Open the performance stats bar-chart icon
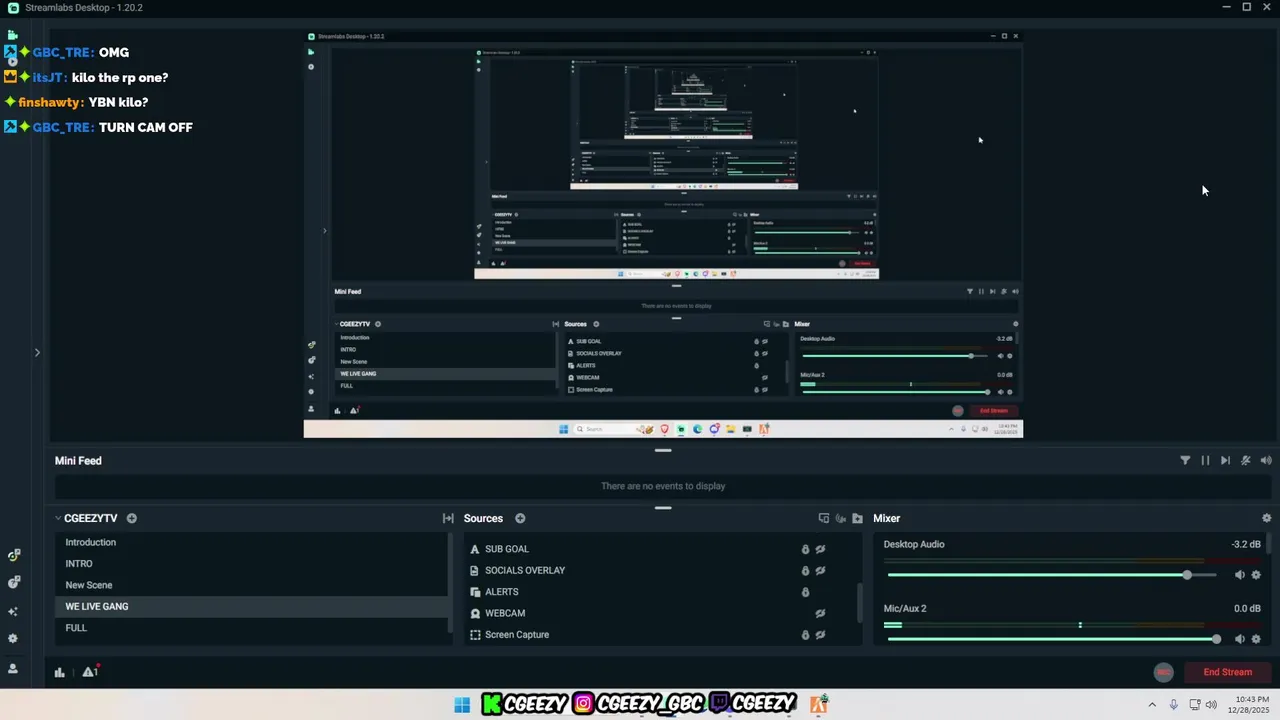The image size is (1280, 720). [60, 672]
